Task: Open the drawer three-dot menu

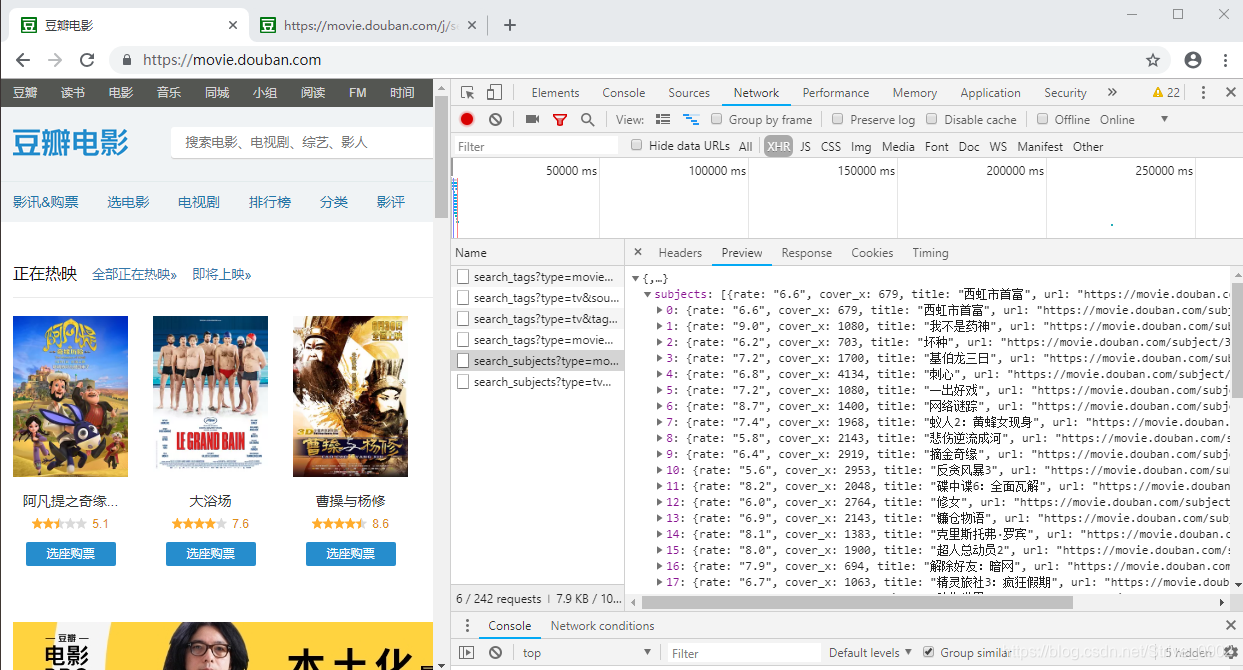Action: point(467,625)
